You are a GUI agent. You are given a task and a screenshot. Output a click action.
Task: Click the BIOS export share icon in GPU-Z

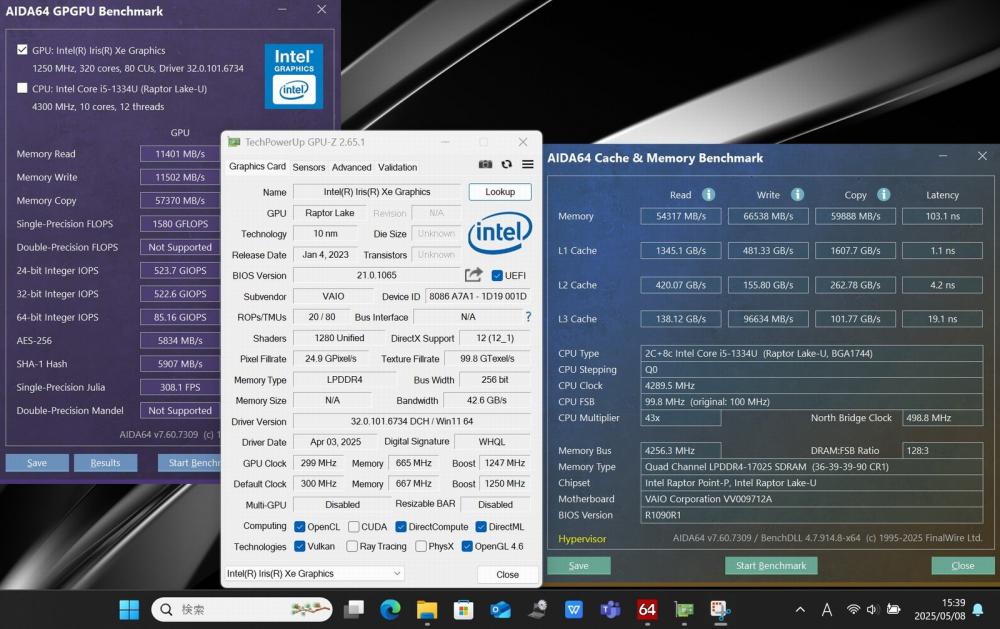tap(473, 275)
